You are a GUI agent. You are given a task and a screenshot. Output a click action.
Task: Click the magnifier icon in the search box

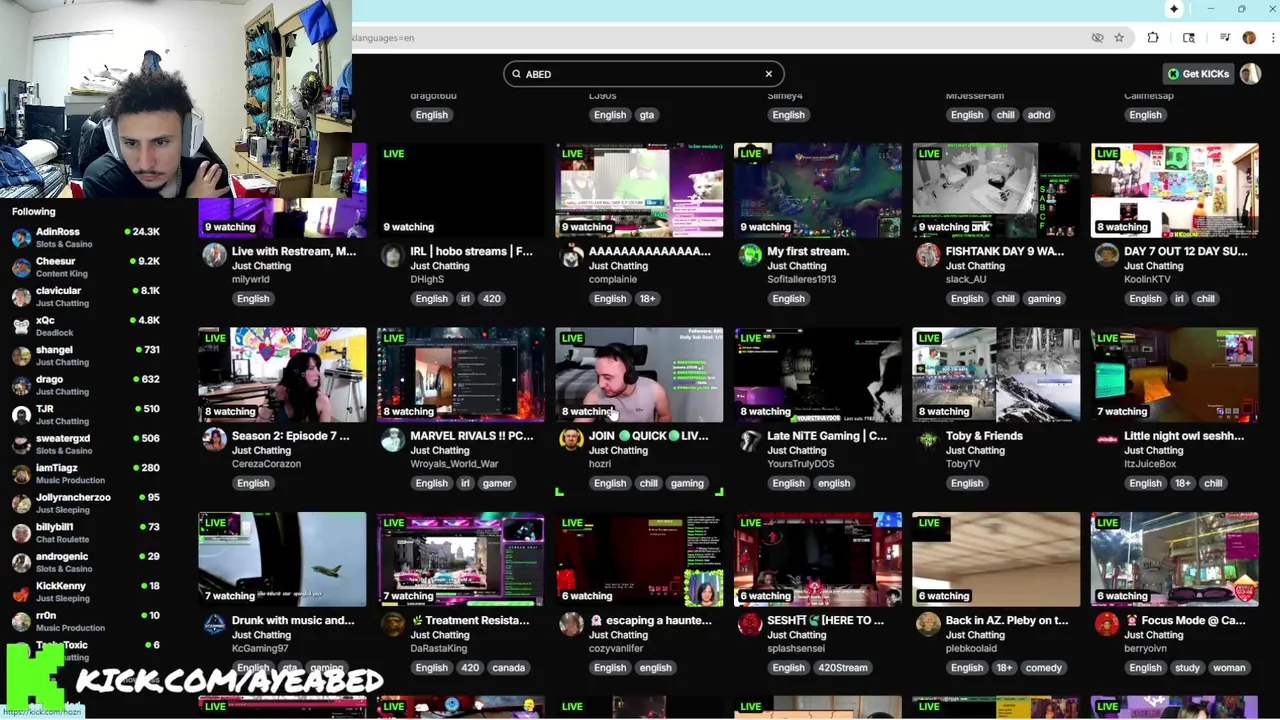pos(517,74)
